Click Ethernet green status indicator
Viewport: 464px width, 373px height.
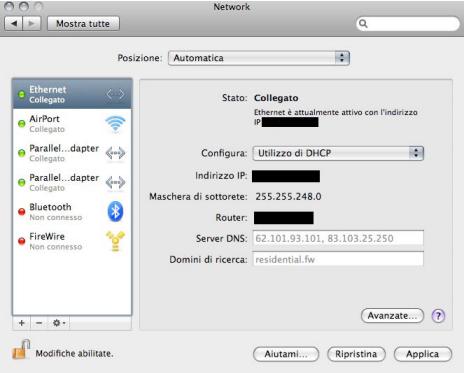coord(21,94)
